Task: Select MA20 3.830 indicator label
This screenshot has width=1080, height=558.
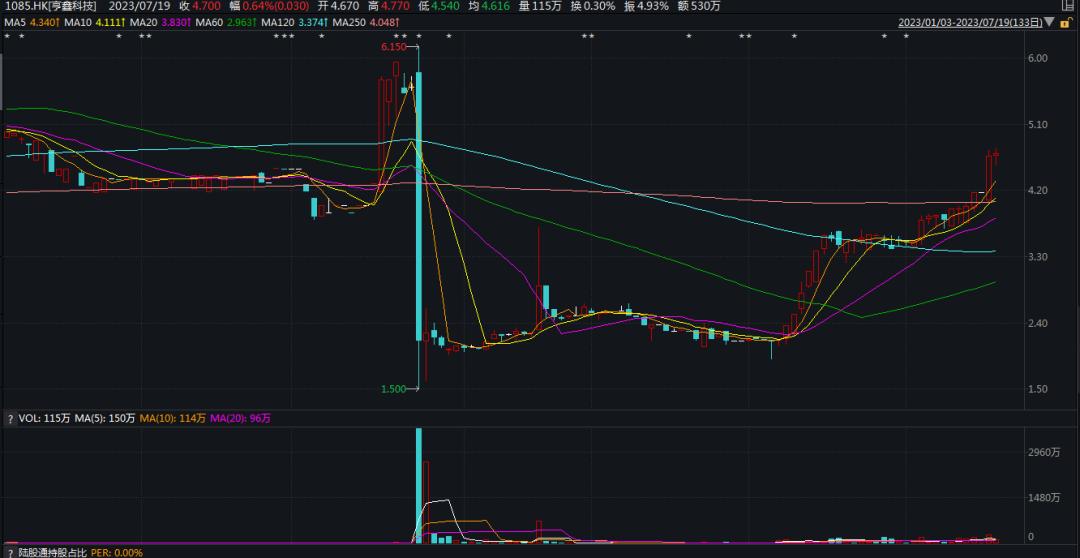Action: point(161,23)
